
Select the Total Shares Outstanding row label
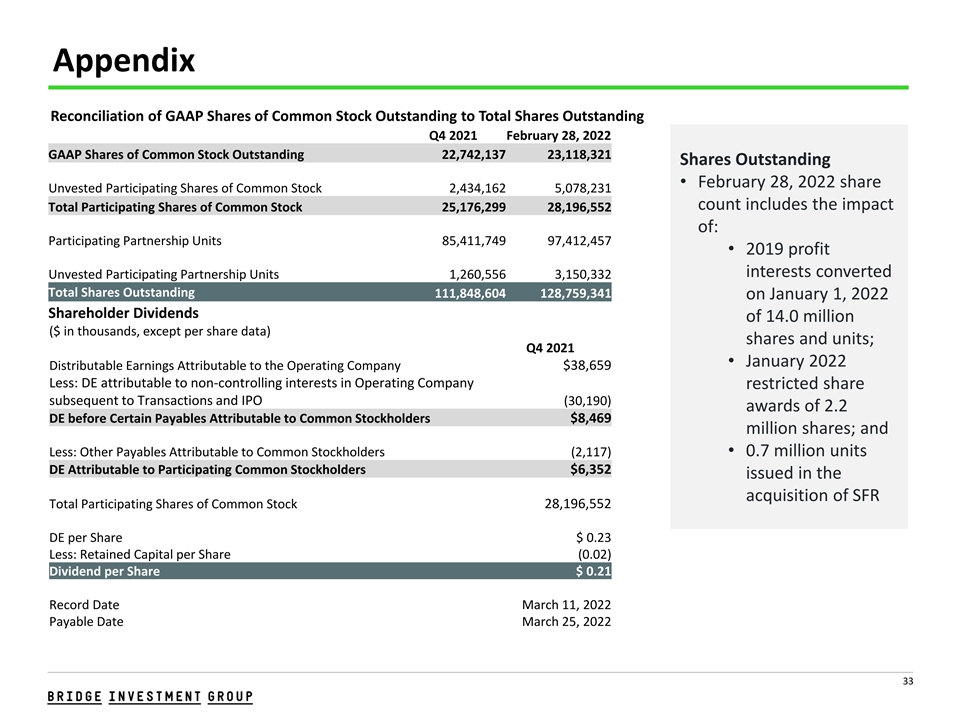(x=122, y=293)
